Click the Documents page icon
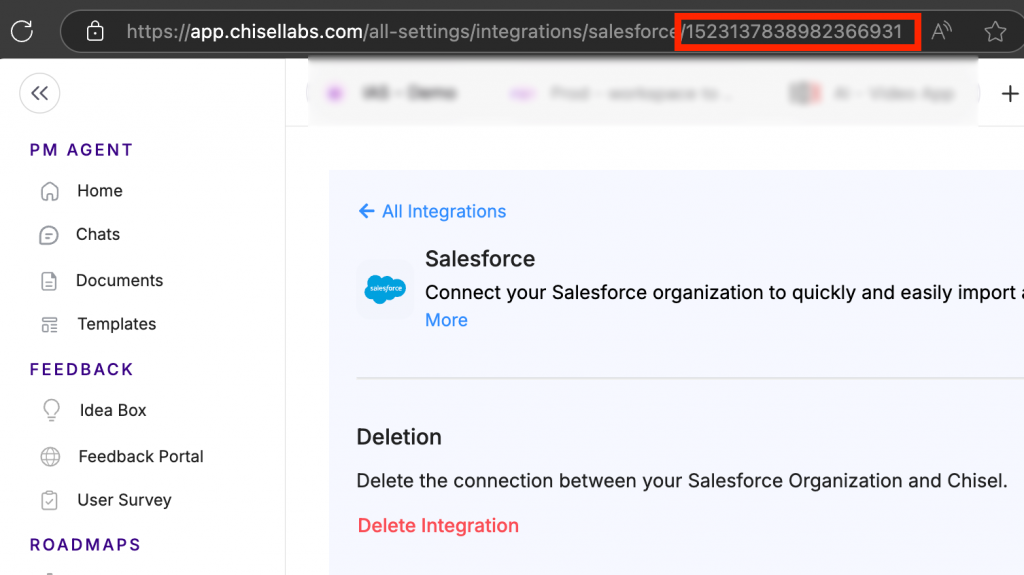Viewport: 1024px width, 575px height. [x=49, y=281]
